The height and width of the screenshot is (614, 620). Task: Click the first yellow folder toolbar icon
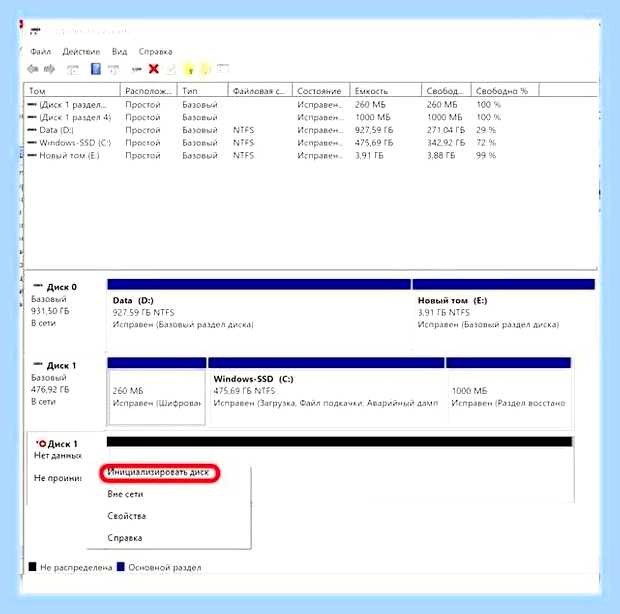tap(189, 69)
